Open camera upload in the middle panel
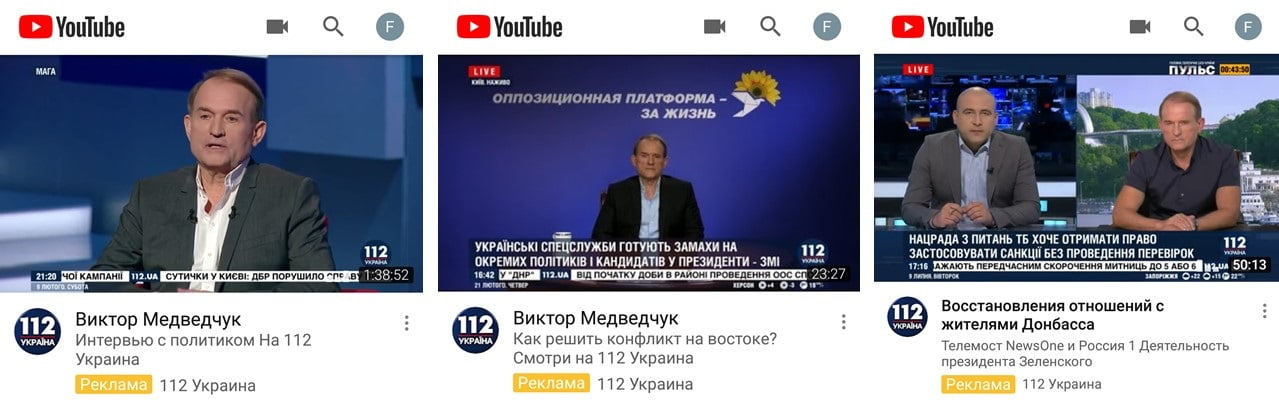The image size is (1279, 408). (714, 27)
